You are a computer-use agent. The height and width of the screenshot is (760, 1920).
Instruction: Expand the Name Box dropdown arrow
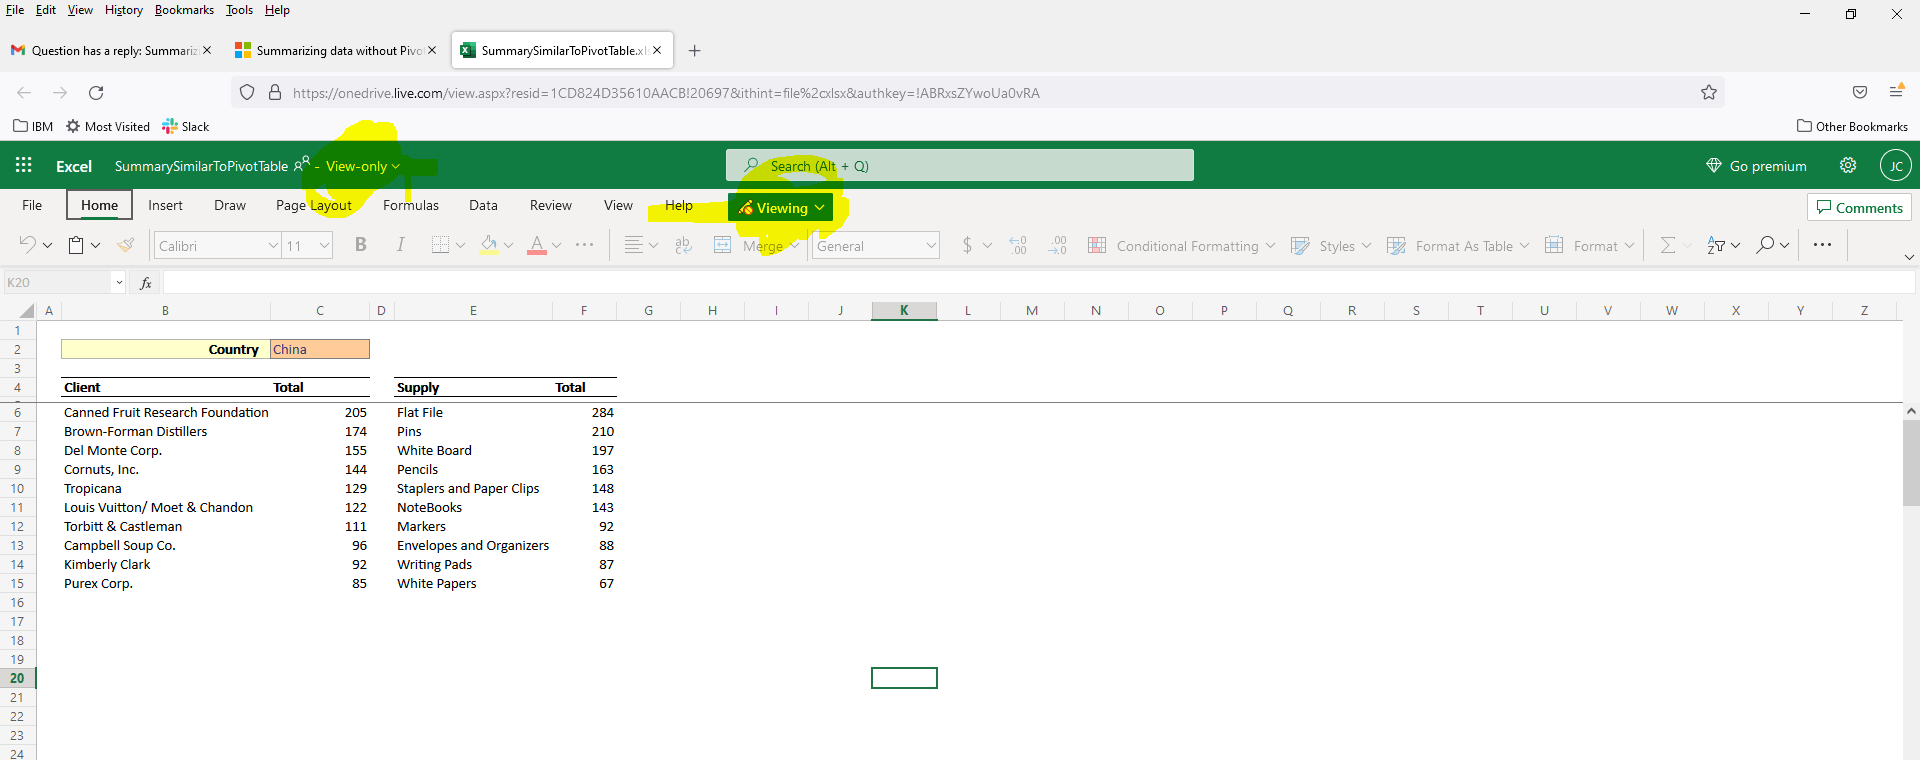[119, 283]
